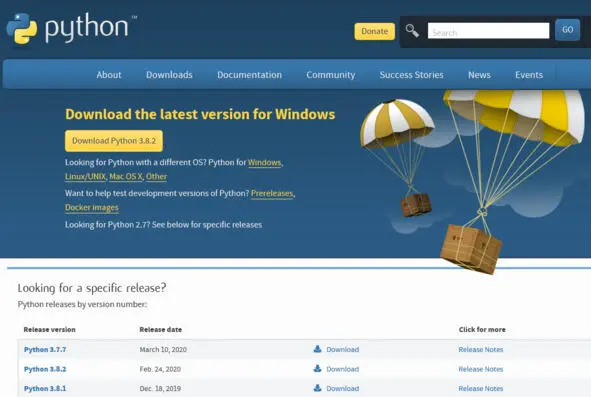The width and height of the screenshot is (591, 397).
Task: Click download icon for Python 3.8.1
Action: click(x=317, y=388)
